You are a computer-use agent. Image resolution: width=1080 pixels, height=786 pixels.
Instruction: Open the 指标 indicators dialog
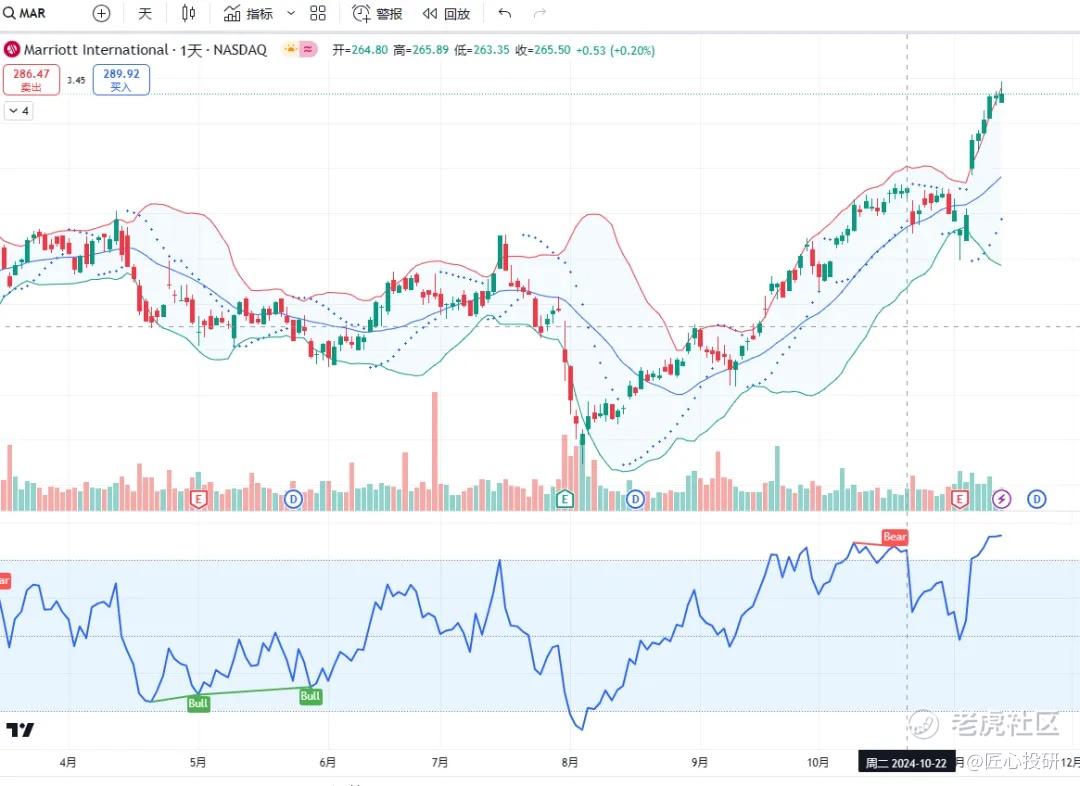click(249, 13)
